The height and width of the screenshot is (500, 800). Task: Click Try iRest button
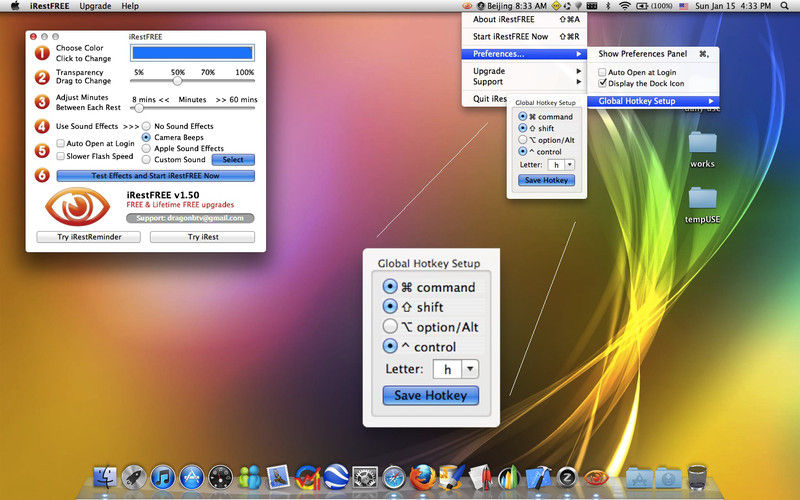[203, 237]
